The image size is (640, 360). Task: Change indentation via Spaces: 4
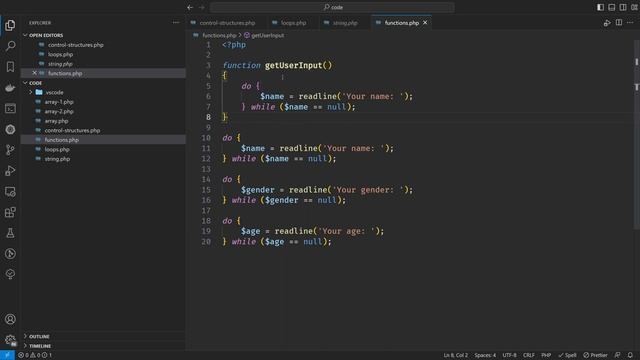[485, 355]
